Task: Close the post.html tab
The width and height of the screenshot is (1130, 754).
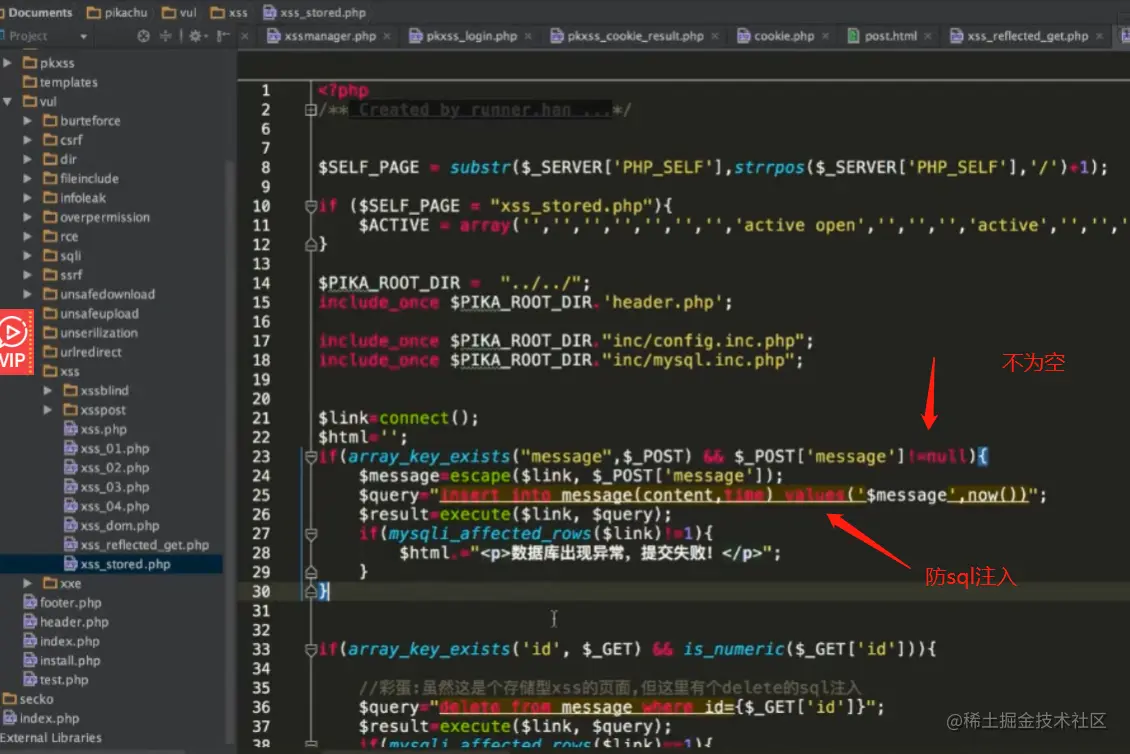Action: [x=928, y=36]
